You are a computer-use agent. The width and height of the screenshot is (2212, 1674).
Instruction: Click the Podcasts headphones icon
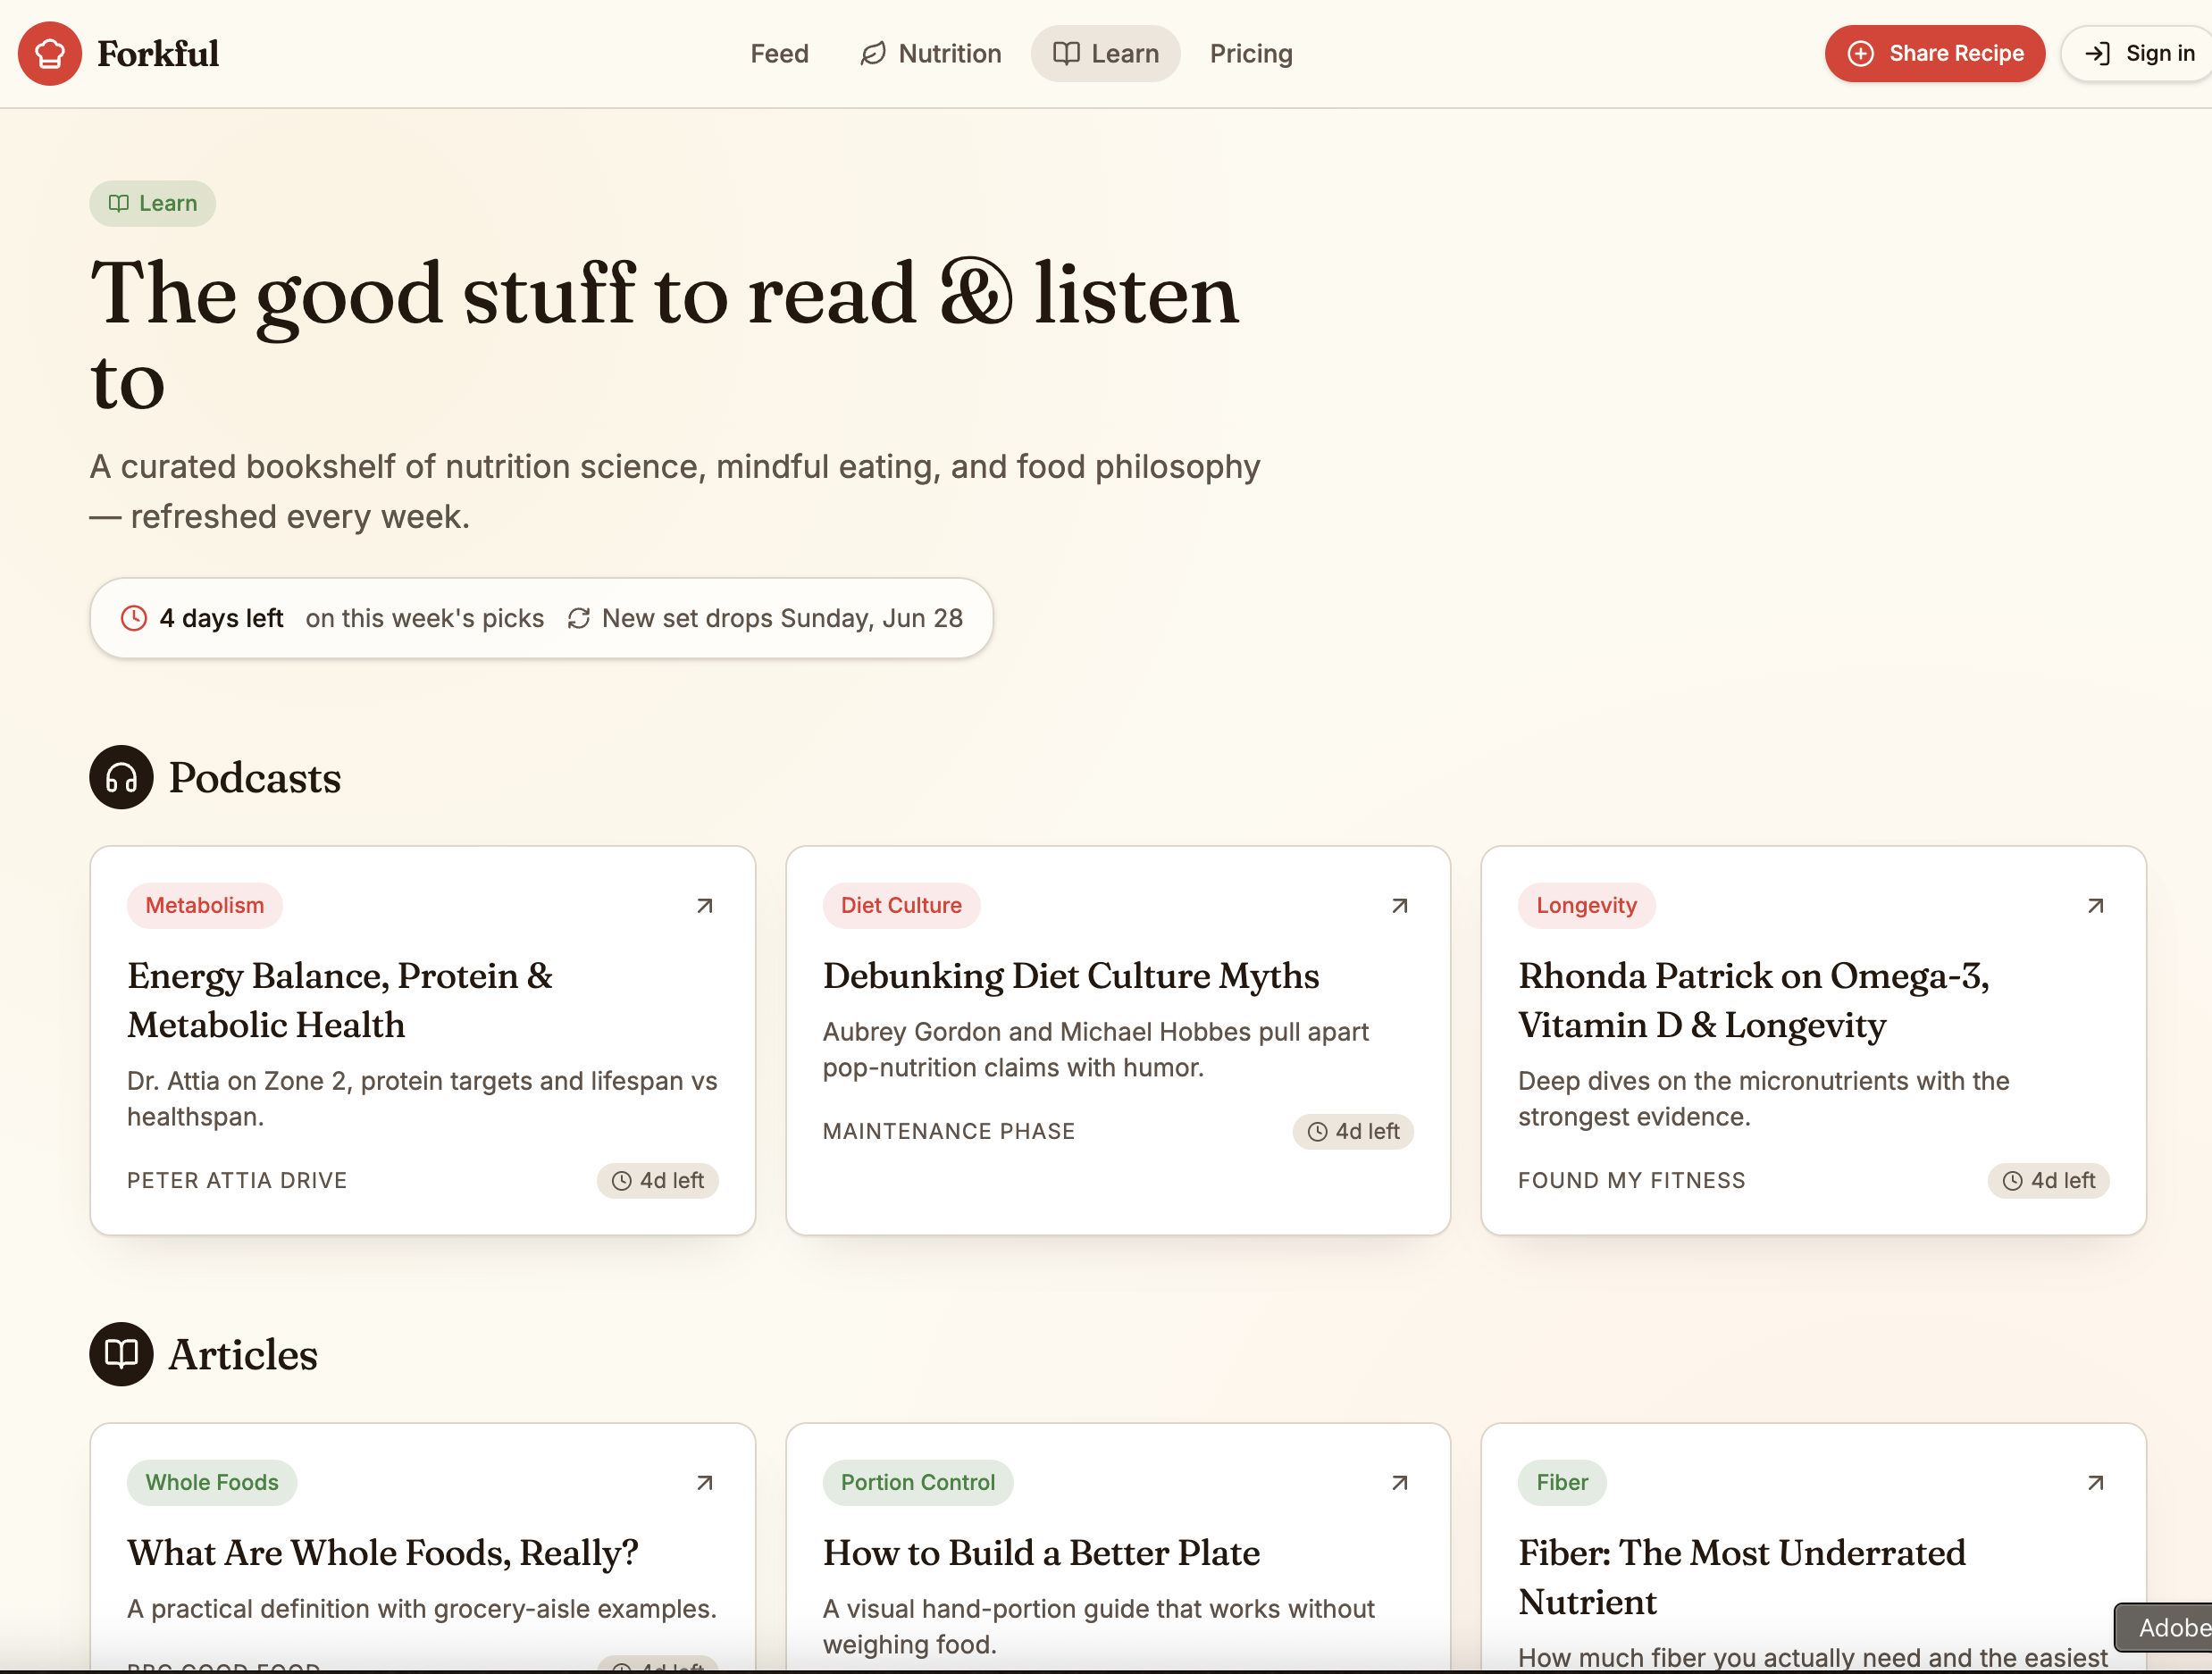(121, 777)
